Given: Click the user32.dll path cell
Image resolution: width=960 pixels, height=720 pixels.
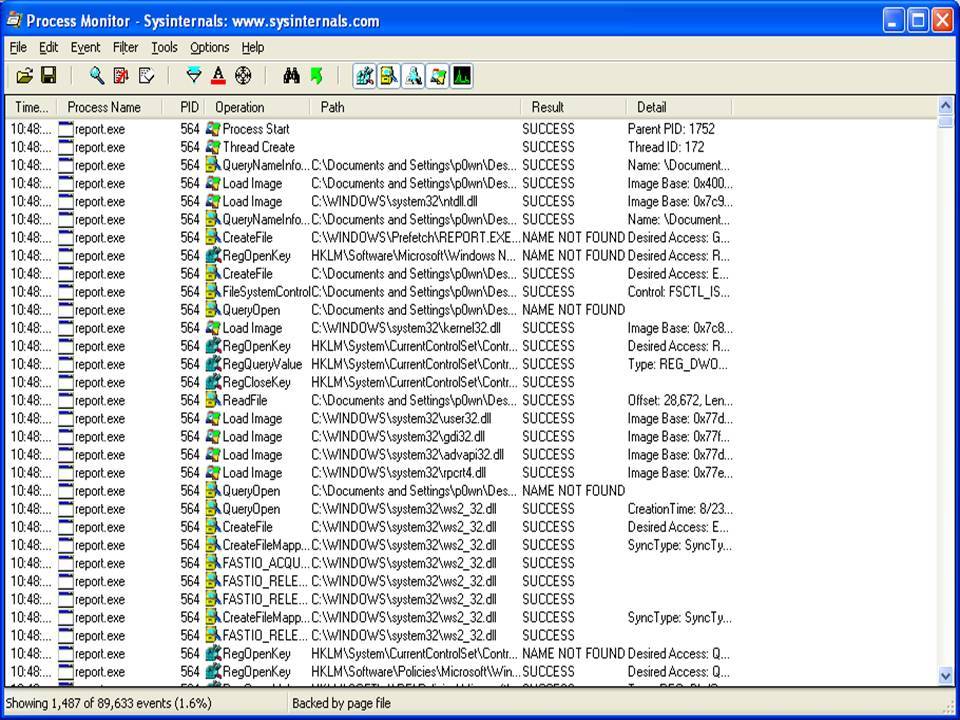Looking at the screenshot, I should click(x=401, y=419).
